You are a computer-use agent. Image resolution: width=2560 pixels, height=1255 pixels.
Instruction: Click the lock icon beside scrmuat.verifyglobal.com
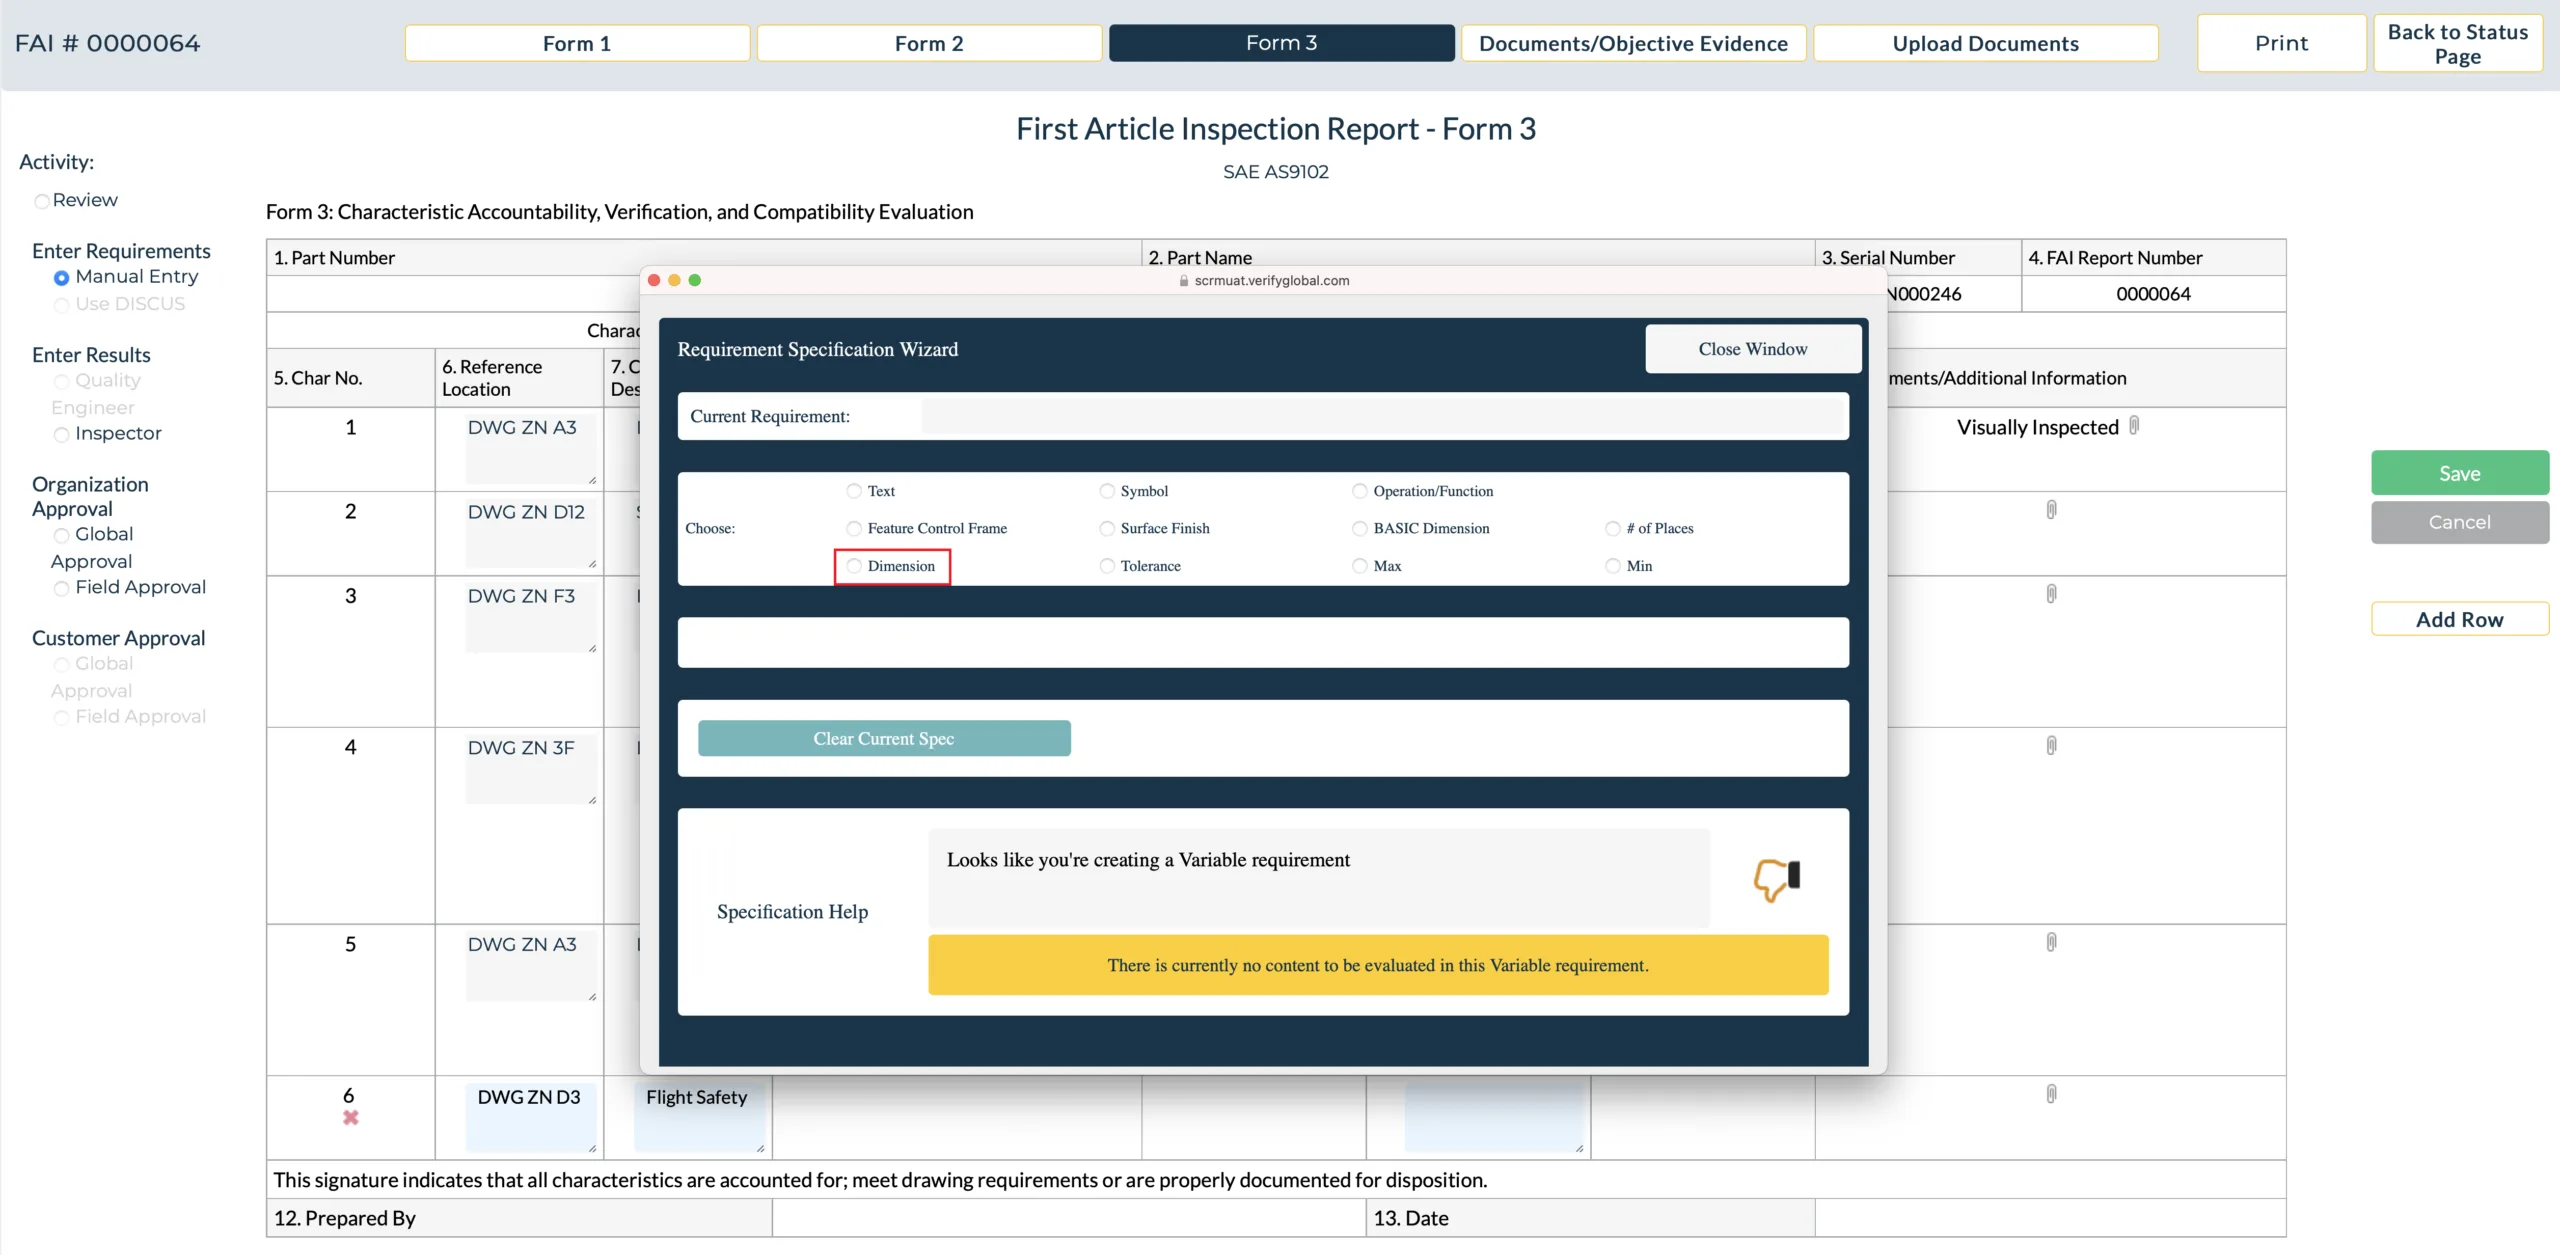[1184, 281]
